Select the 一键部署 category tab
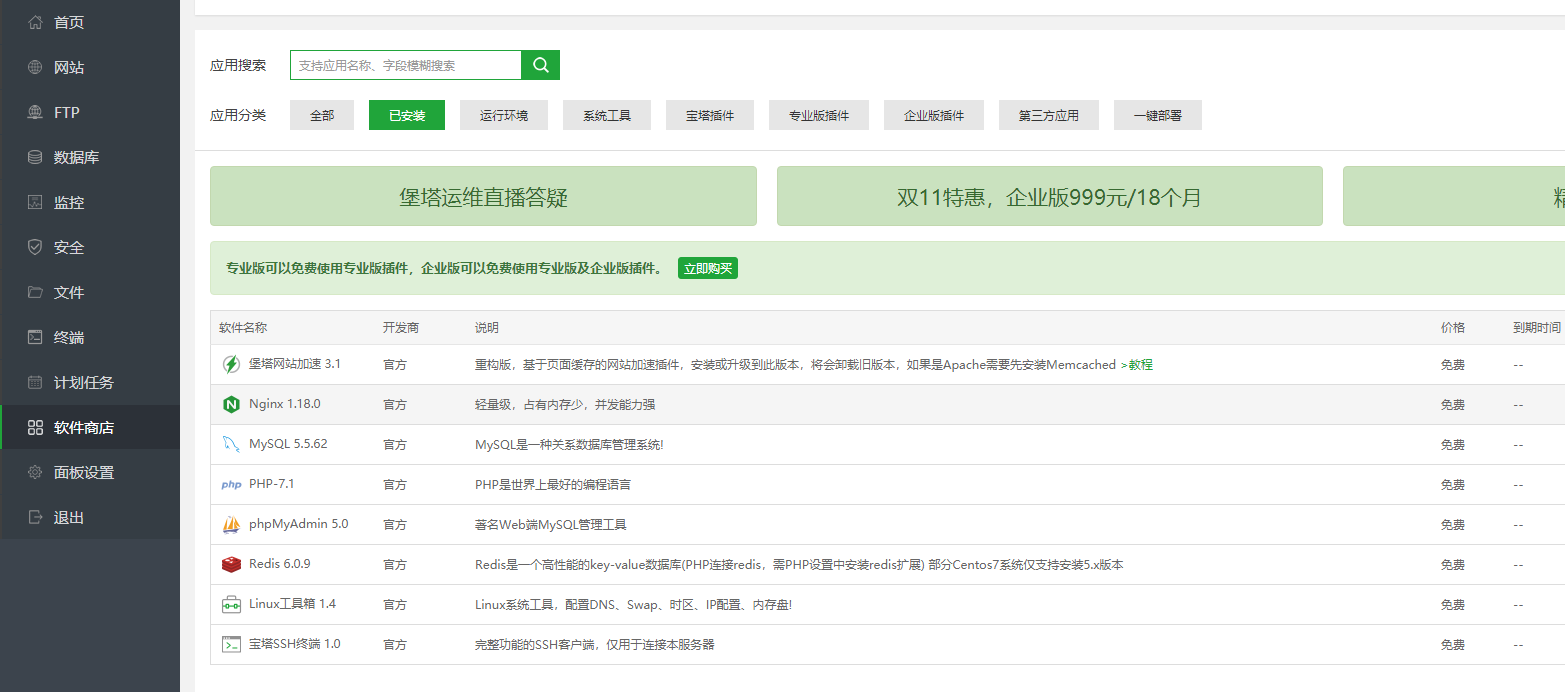The height and width of the screenshot is (692, 1565). coord(1158,115)
